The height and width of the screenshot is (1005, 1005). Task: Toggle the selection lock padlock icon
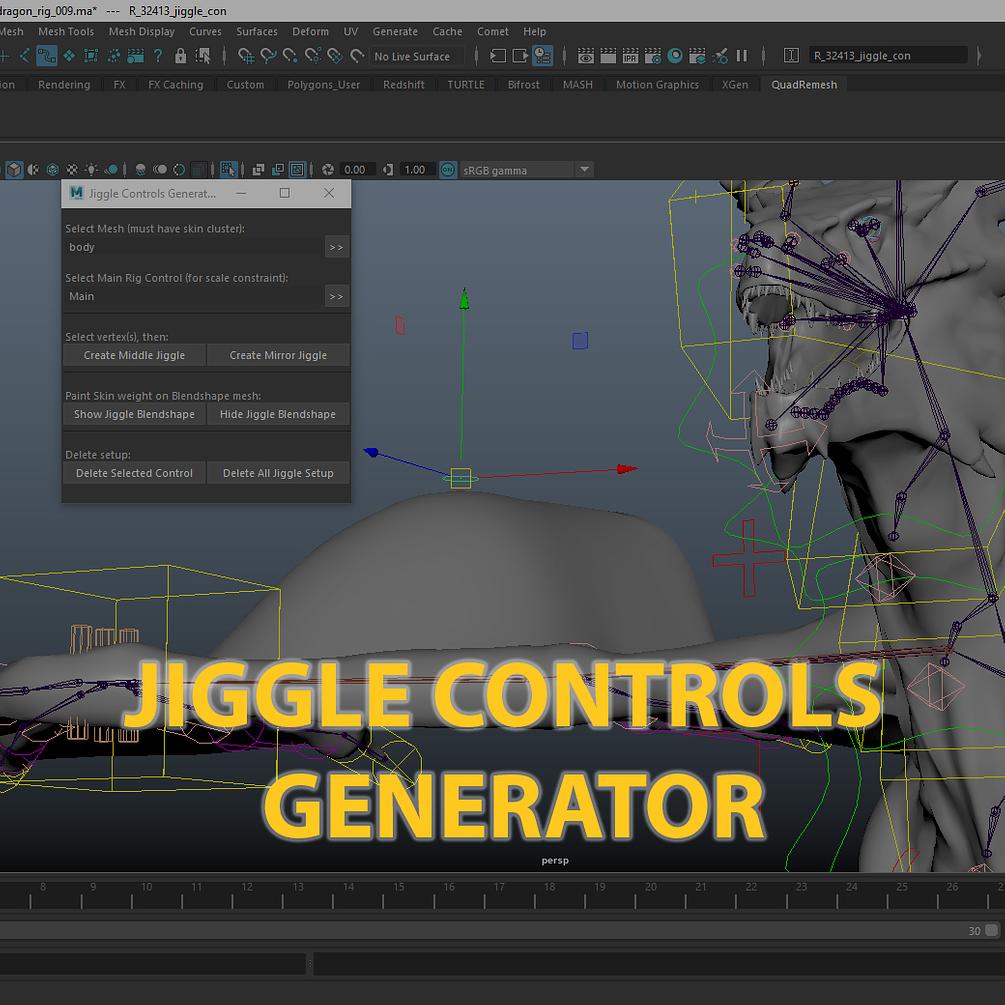tap(181, 56)
